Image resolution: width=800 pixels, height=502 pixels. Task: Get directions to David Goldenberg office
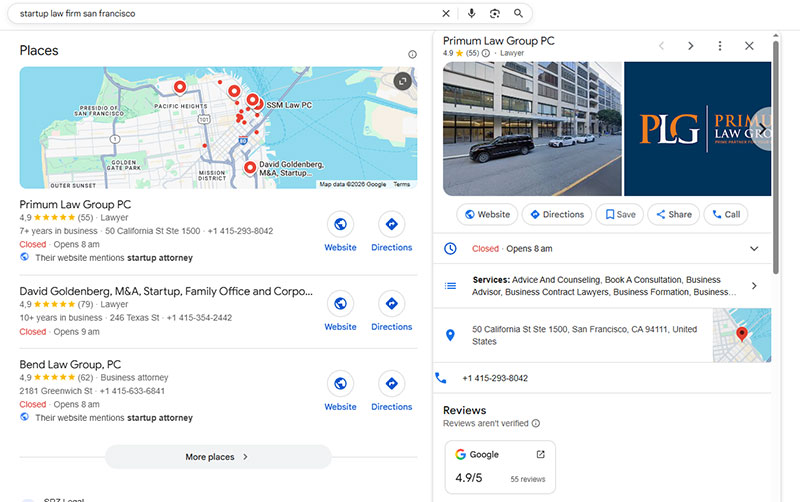[x=391, y=304]
